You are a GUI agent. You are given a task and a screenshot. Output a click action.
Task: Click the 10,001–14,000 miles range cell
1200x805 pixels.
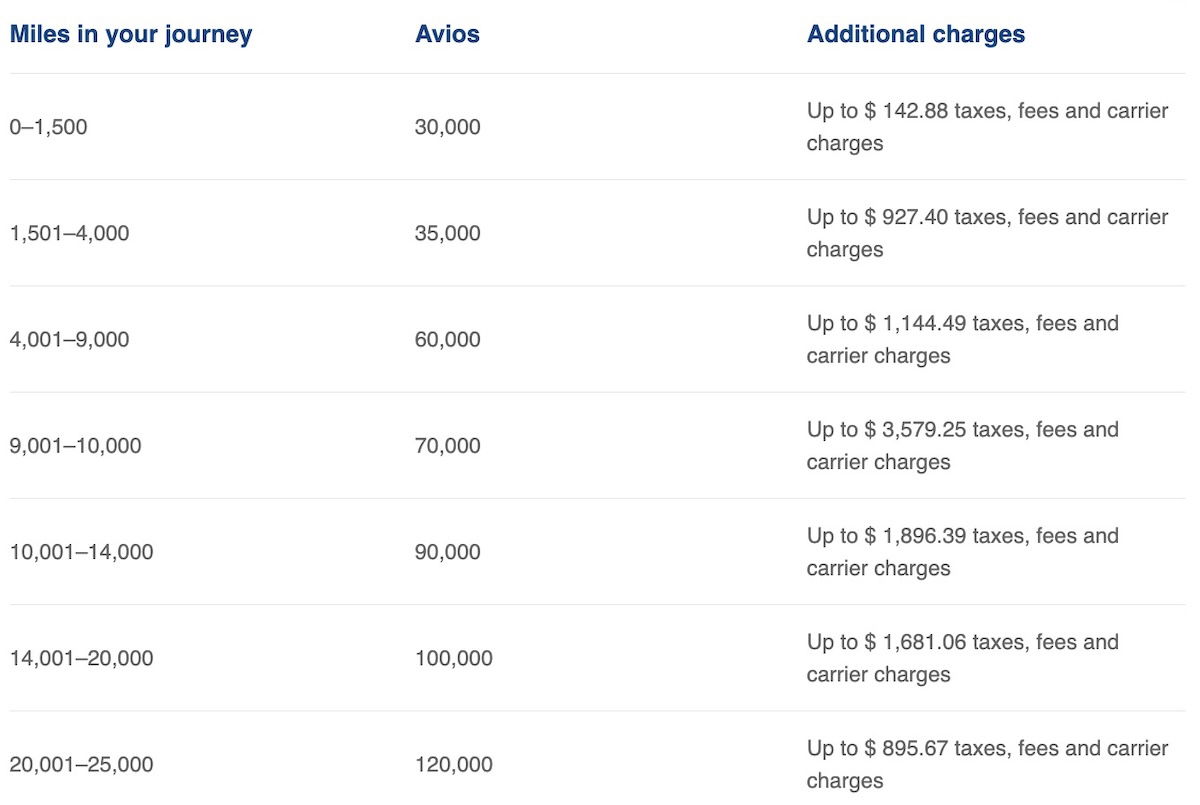[82, 552]
